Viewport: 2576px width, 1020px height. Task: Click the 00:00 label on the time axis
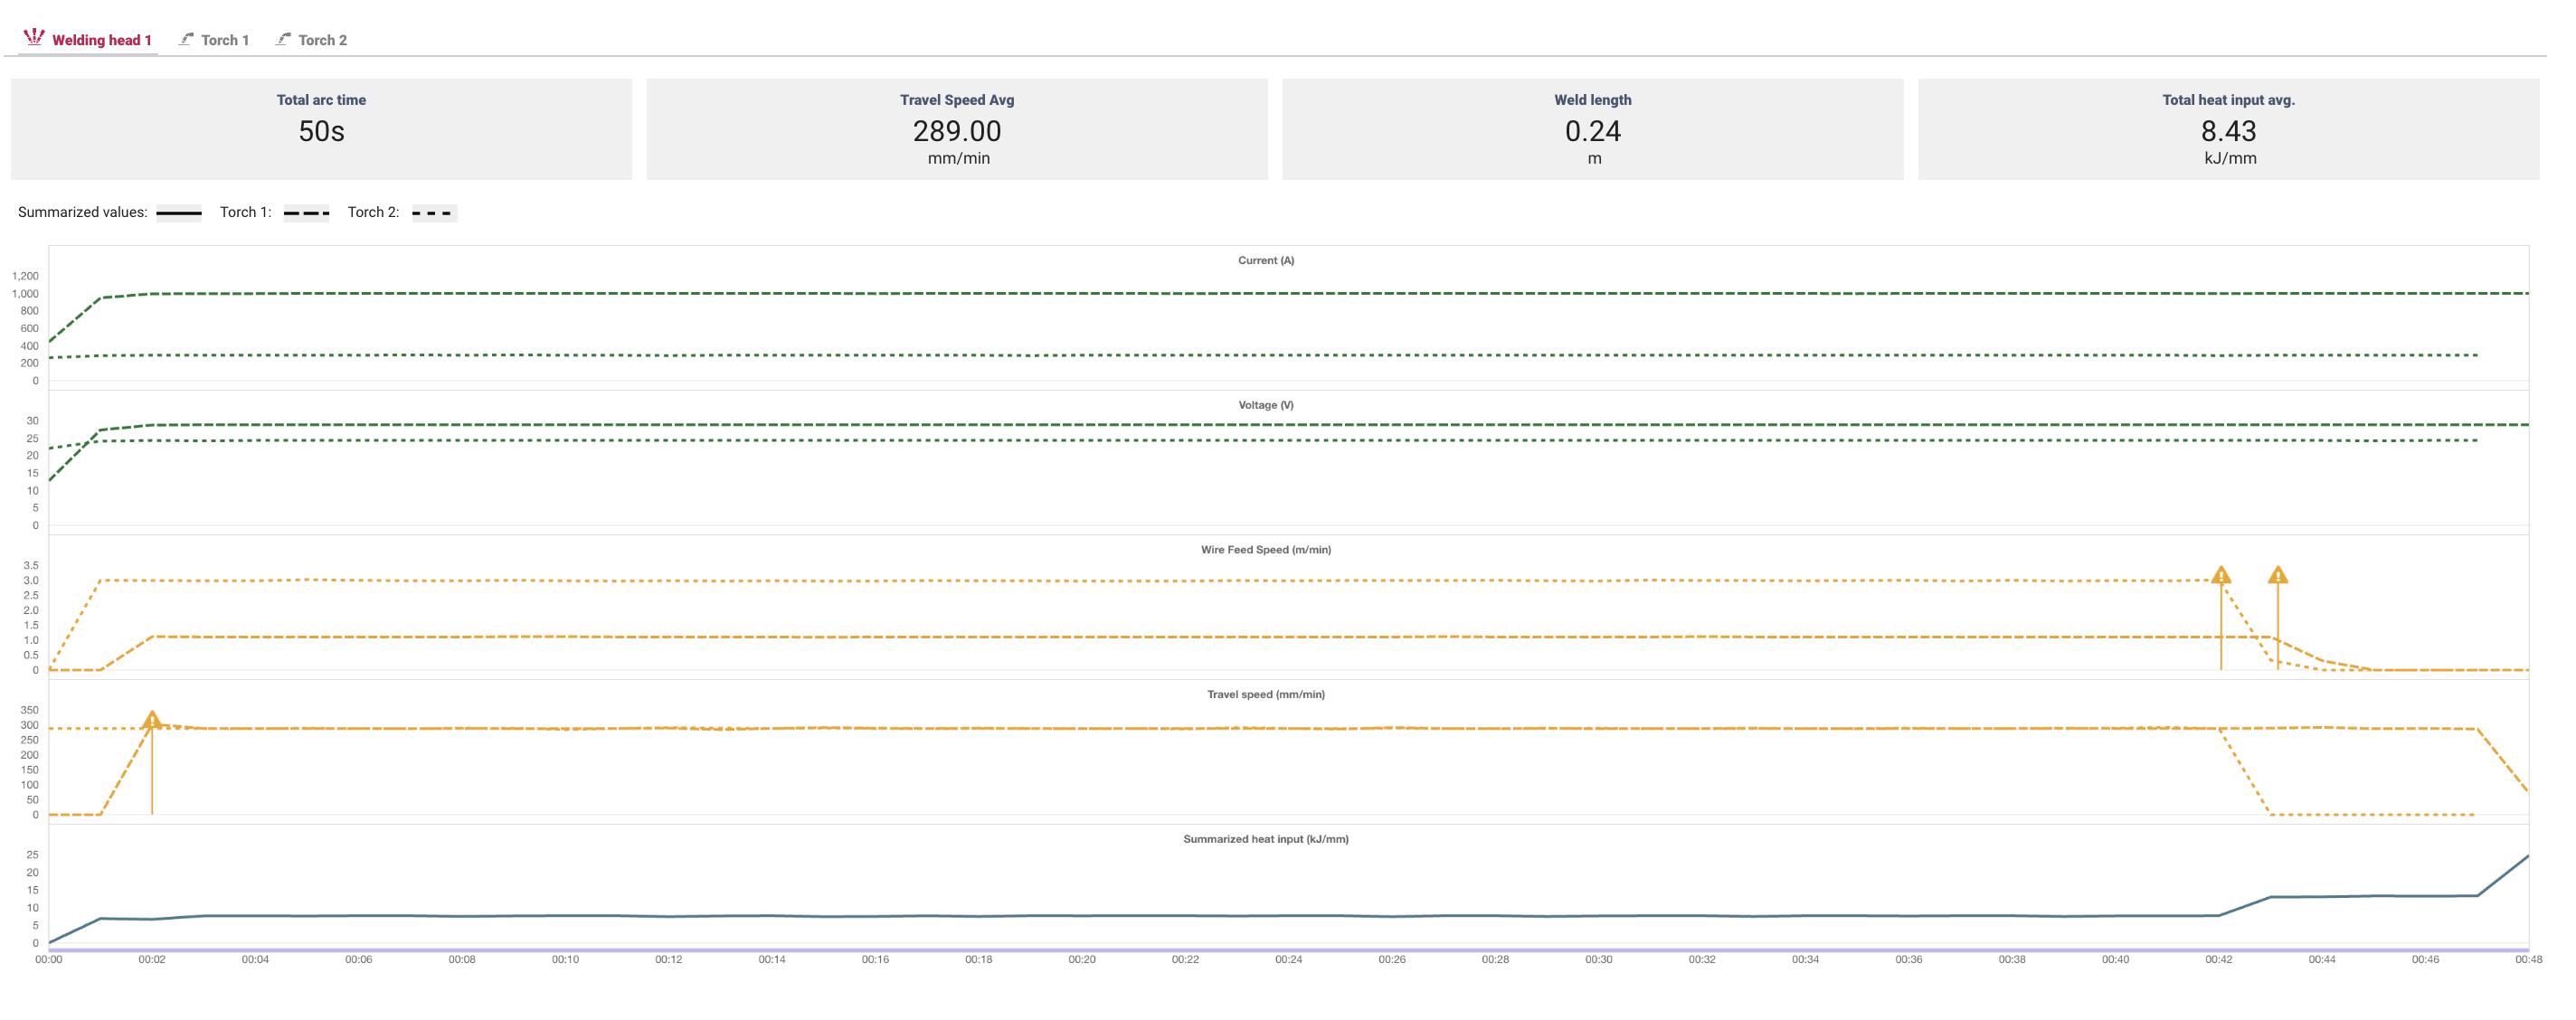(x=49, y=960)
